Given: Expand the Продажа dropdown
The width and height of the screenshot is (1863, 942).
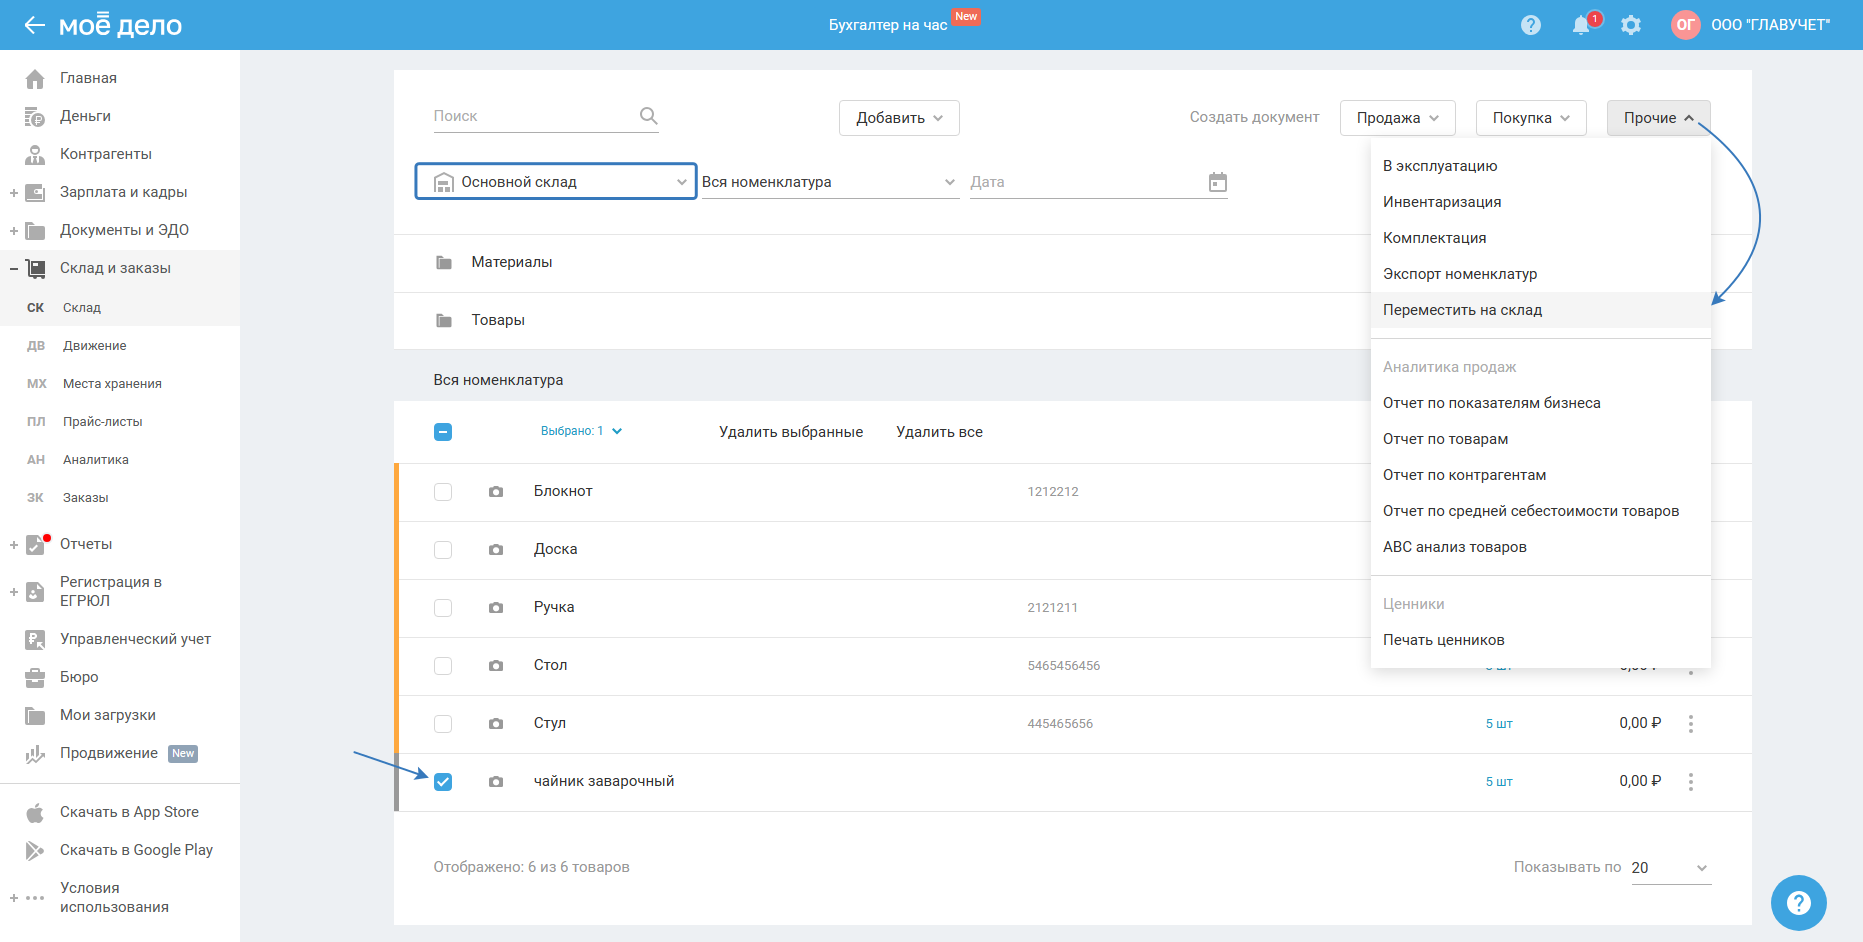Looking at the screenshot, I should [1397, 118].
